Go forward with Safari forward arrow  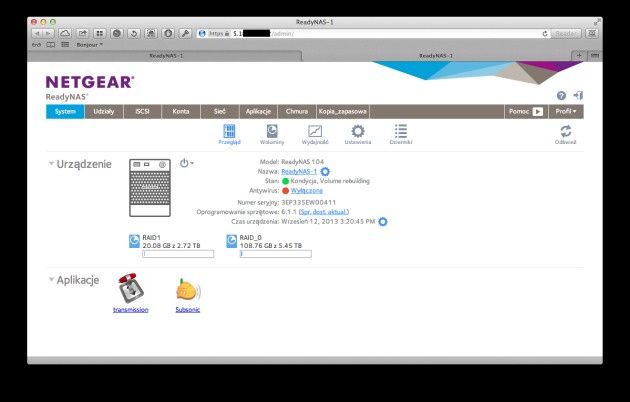pos(48,34)
